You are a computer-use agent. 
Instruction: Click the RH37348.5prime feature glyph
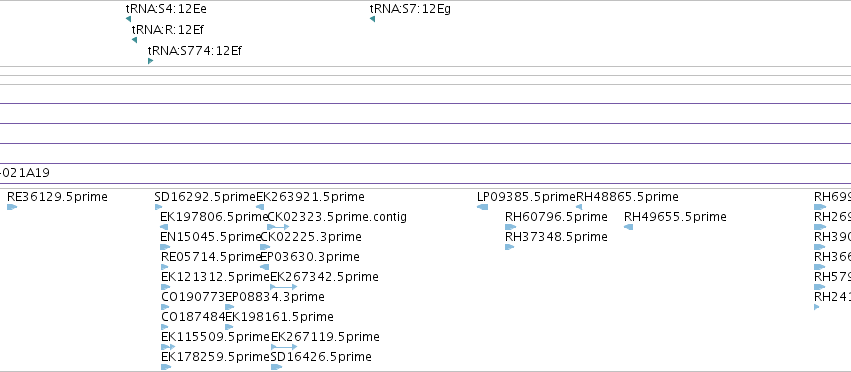point(510,247)
